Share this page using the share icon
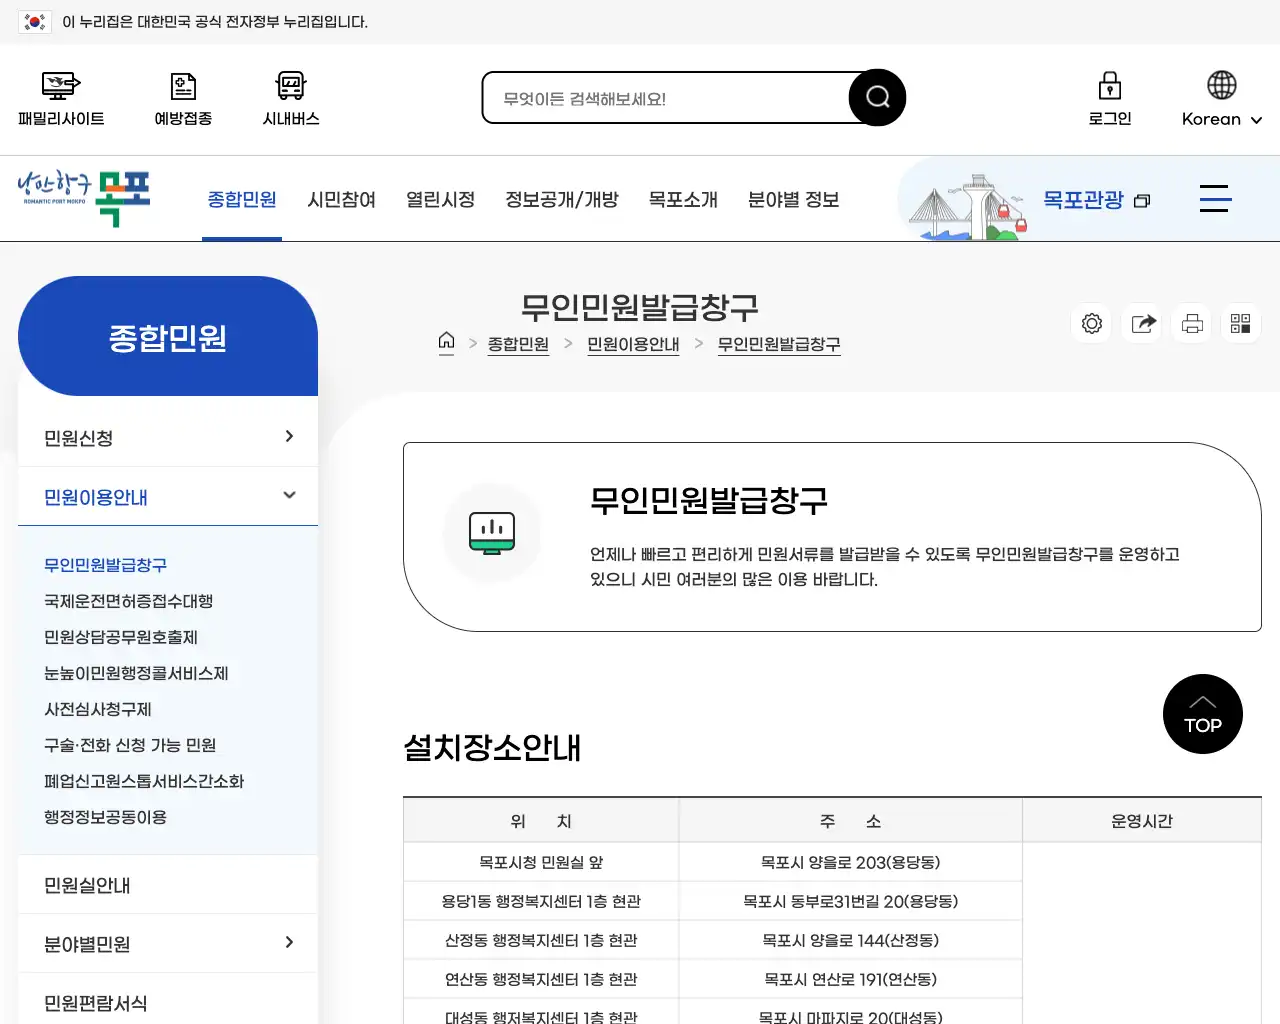 coord(1141,323)
